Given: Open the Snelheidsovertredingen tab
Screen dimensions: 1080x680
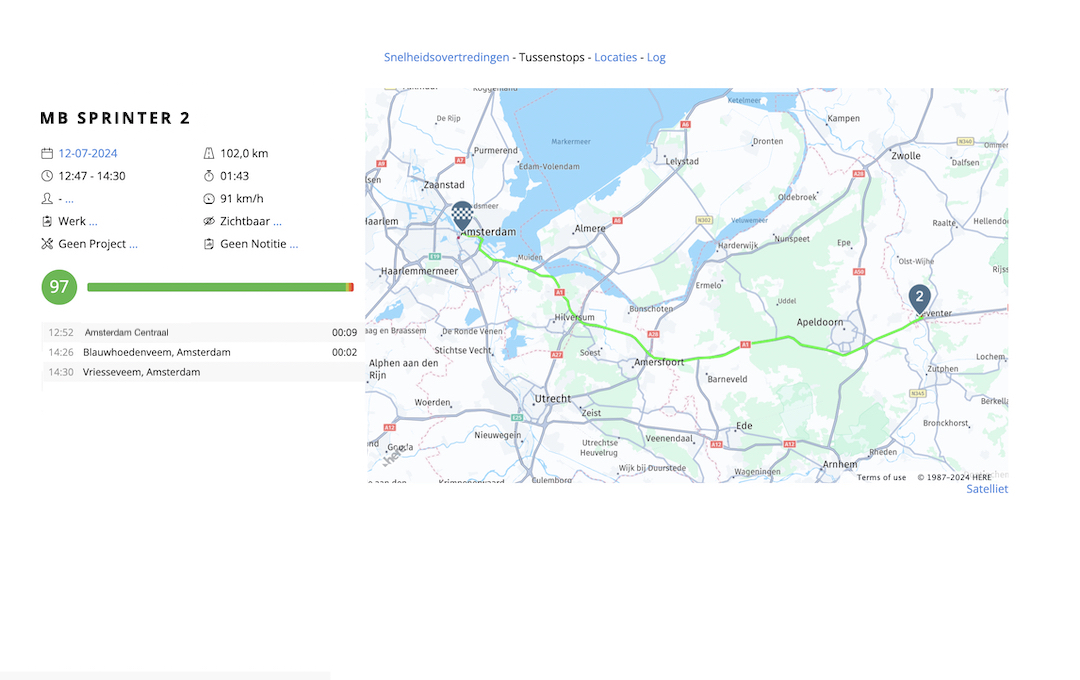Looking at the screenshot, I should 446,57.
